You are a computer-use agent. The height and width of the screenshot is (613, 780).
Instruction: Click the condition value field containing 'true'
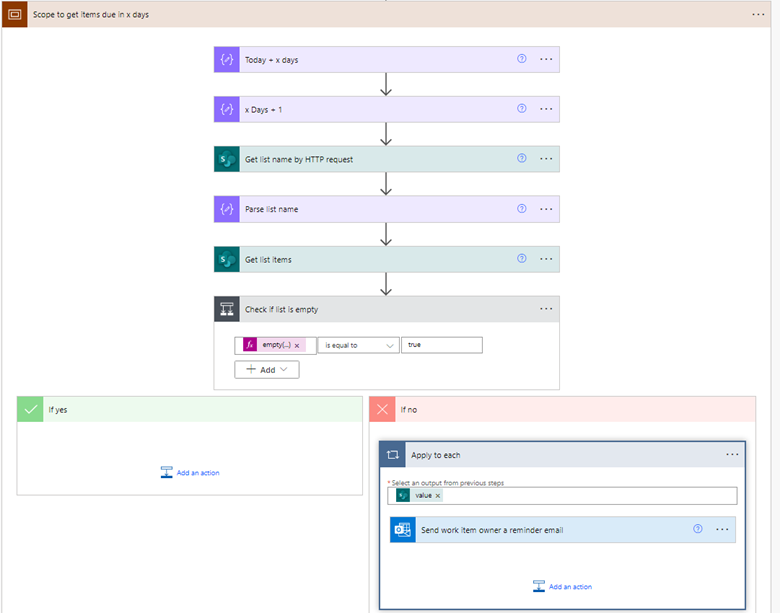(x=441, y=345)
